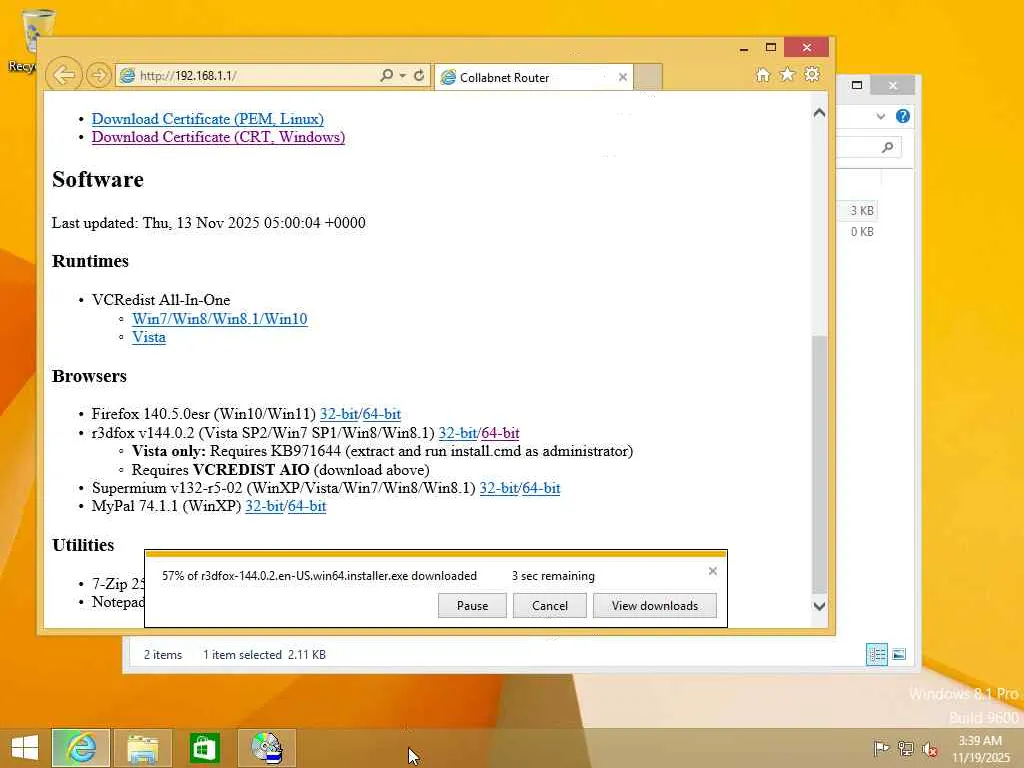Viewport: 1024px width, 768px height.
Task: Open the disc installer taskbar icon
Action: 266,748
